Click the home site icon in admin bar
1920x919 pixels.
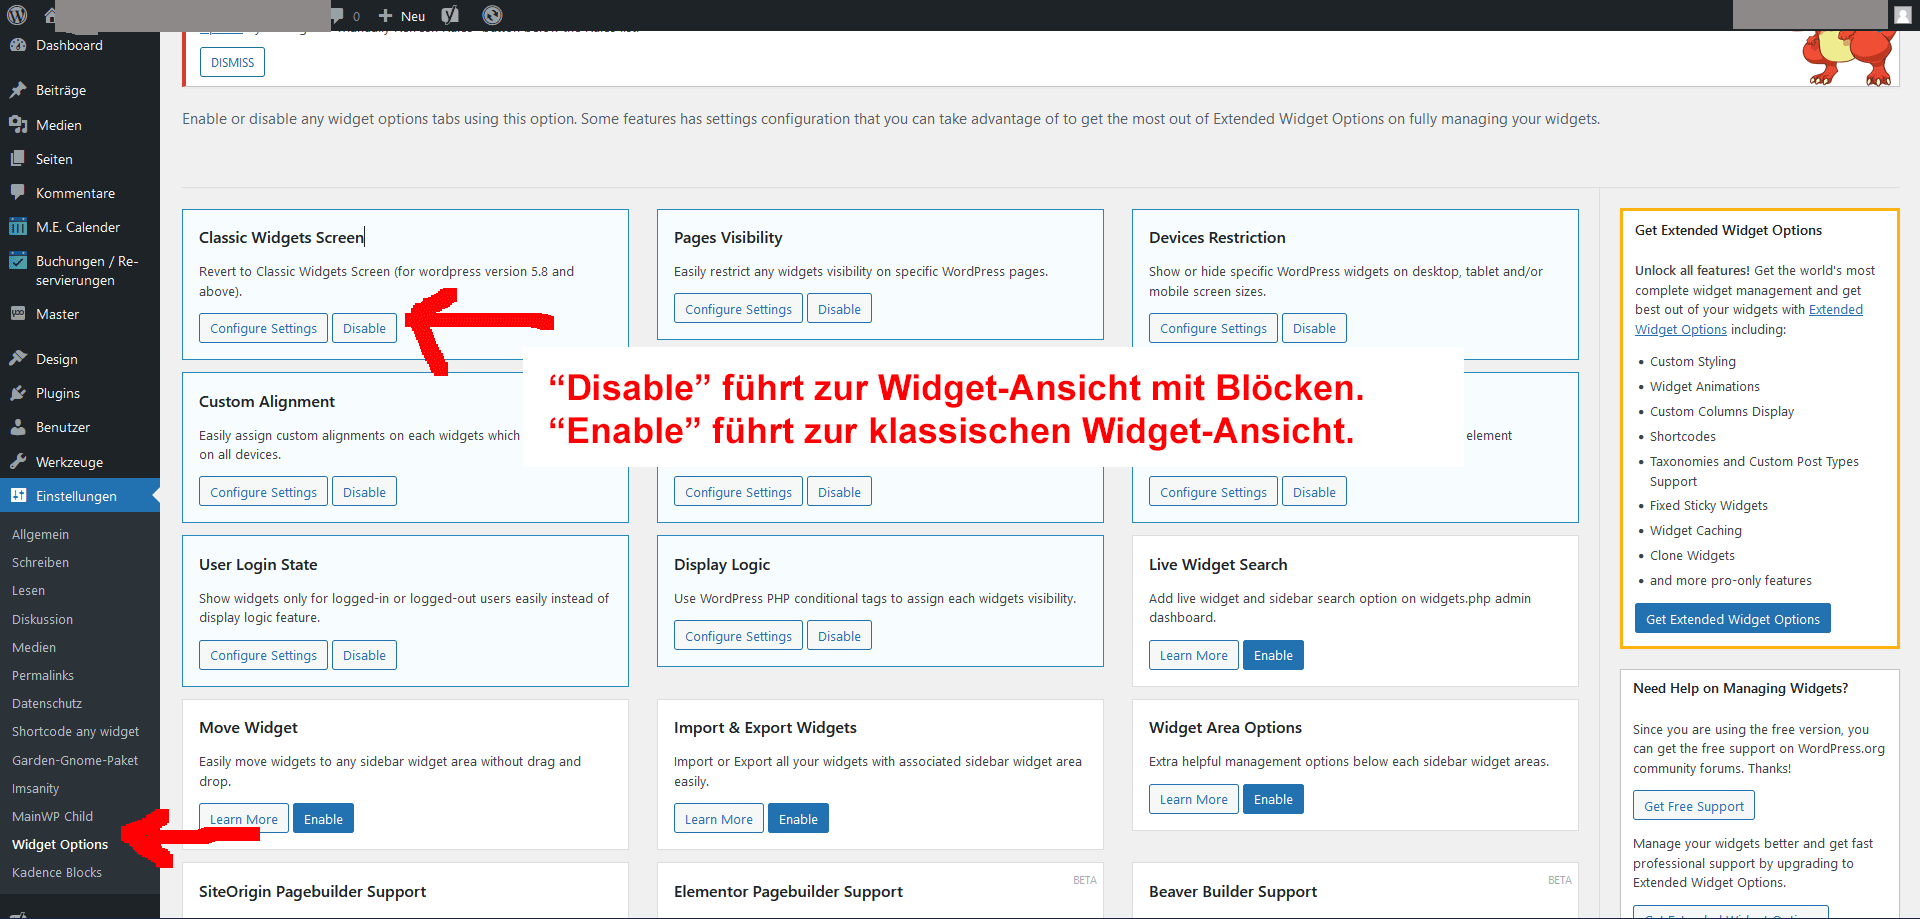click(x=49, y=15)
